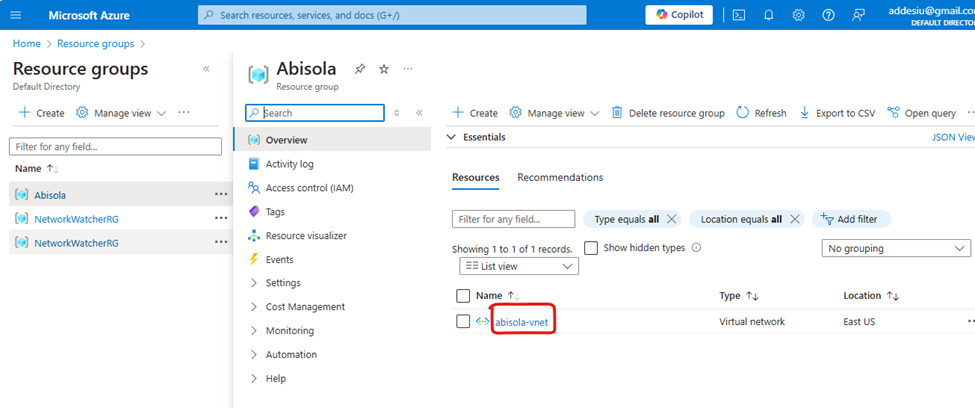Click the global search resources field
The height and width of the screenshot is (408, 975).
[x=392, y=15]
